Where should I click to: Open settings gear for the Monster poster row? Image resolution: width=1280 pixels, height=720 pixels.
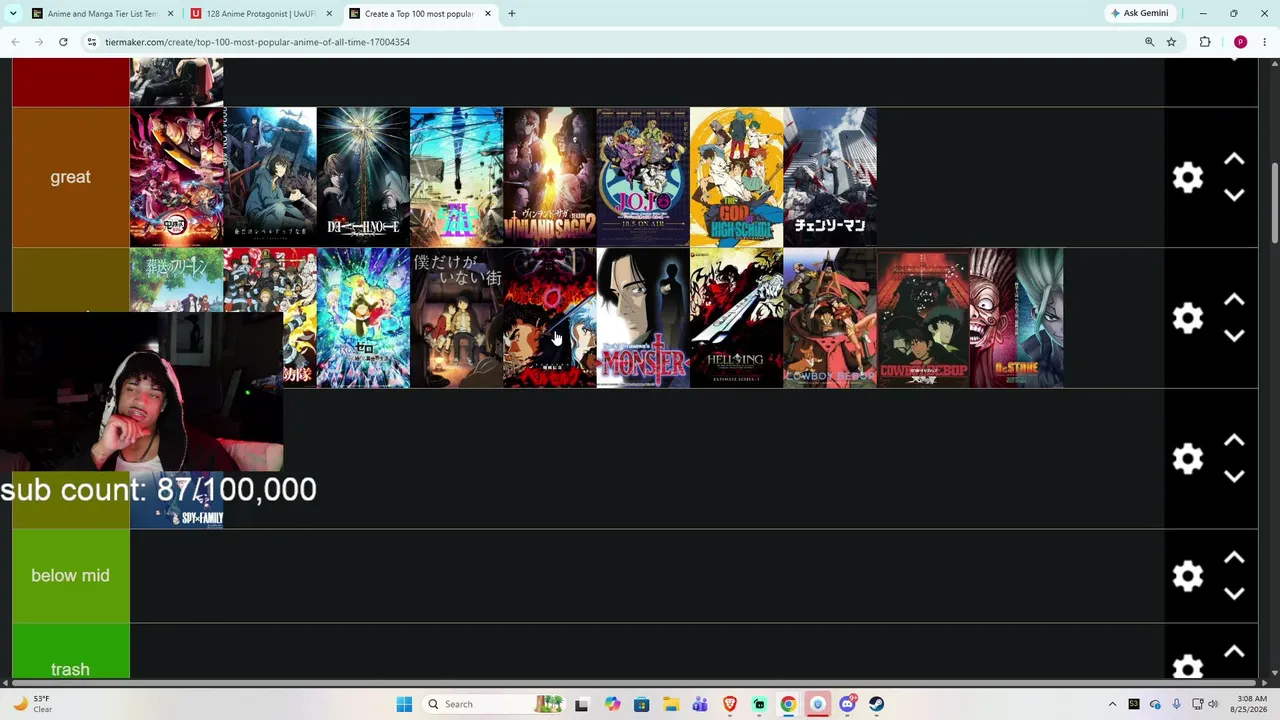(x=1187, y=319)
